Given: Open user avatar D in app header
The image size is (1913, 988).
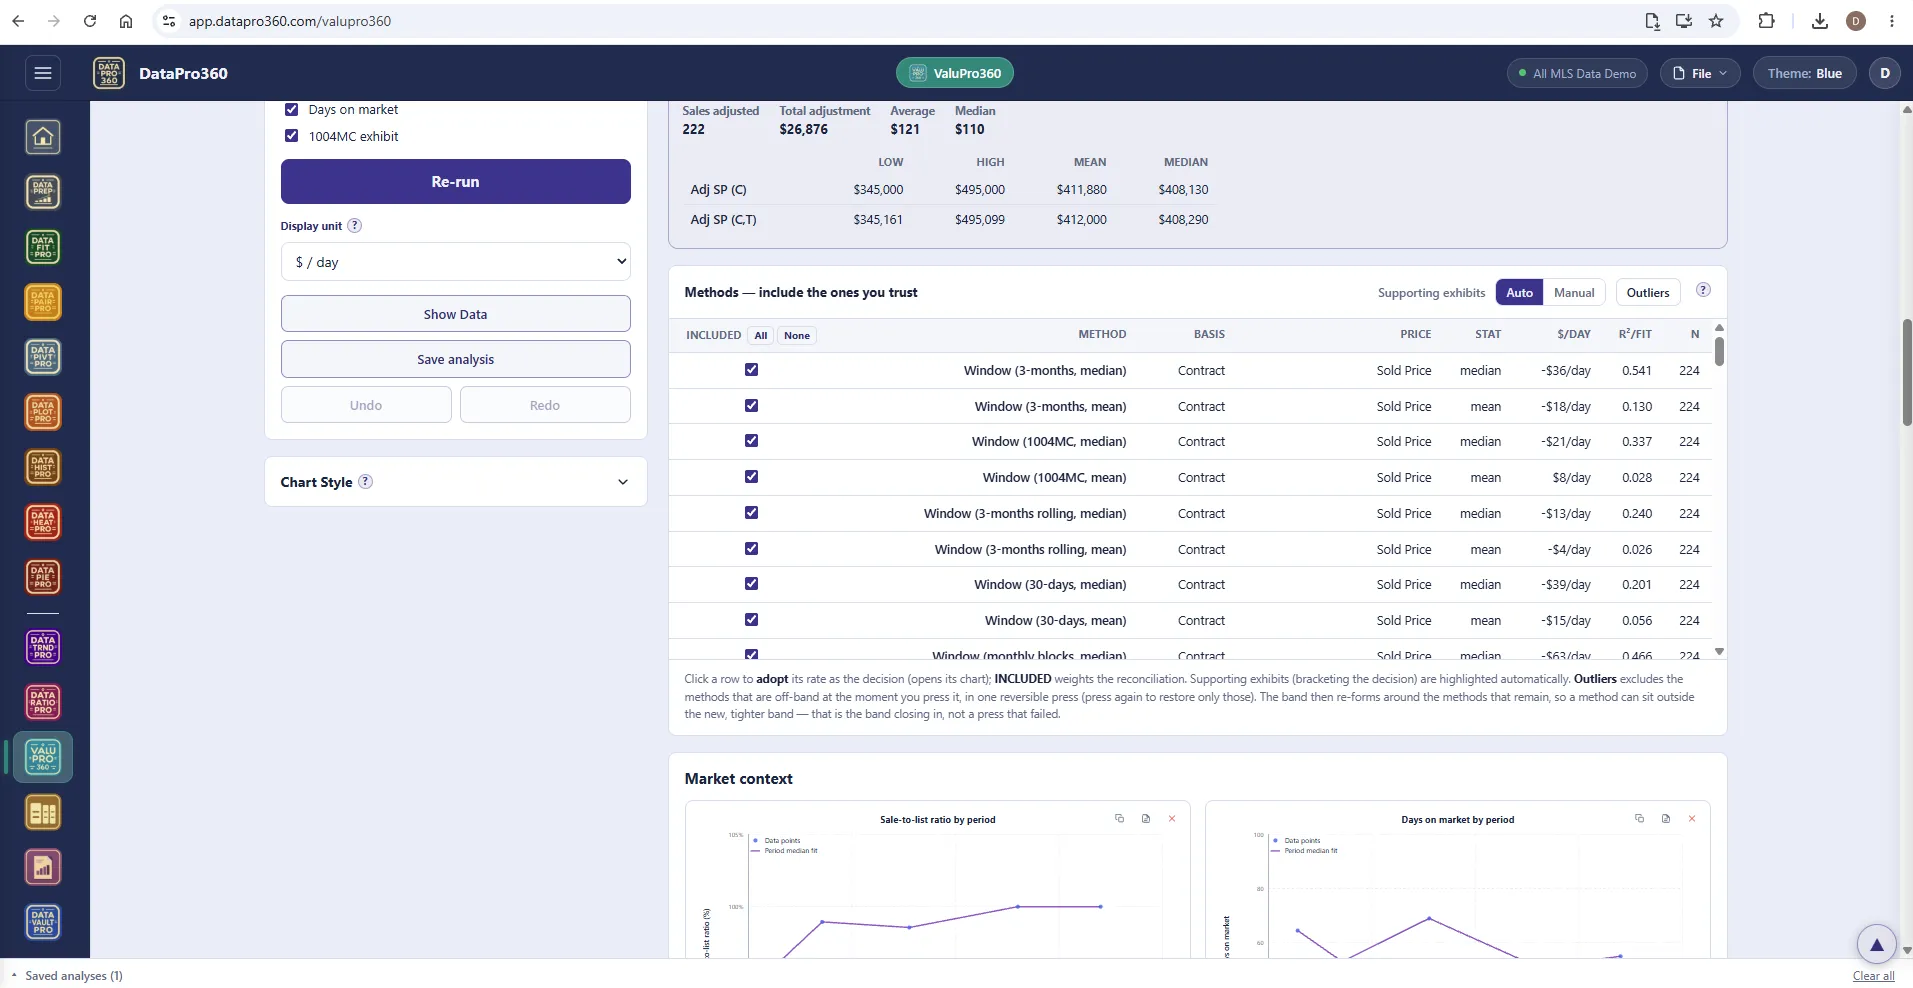Looking at the screenshot, I should [x=1884, y=73].
